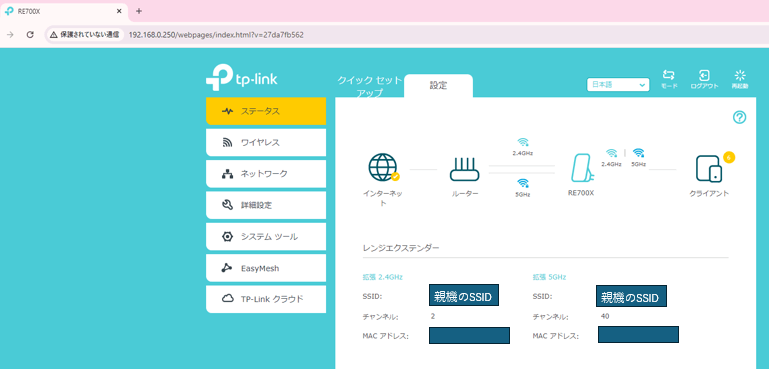The image size is (769, 369).
Task: Click the browser reload button
Action: point(30,35)
